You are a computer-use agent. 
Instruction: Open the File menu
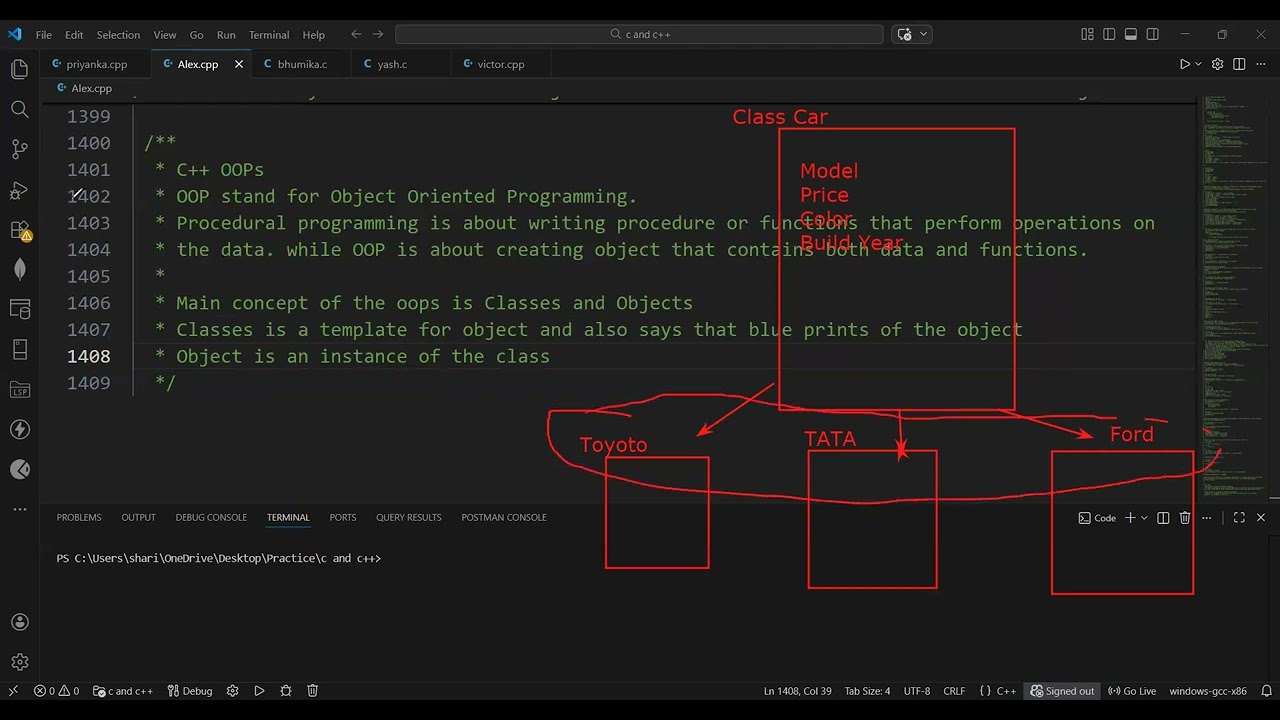(x=44, y=34)
